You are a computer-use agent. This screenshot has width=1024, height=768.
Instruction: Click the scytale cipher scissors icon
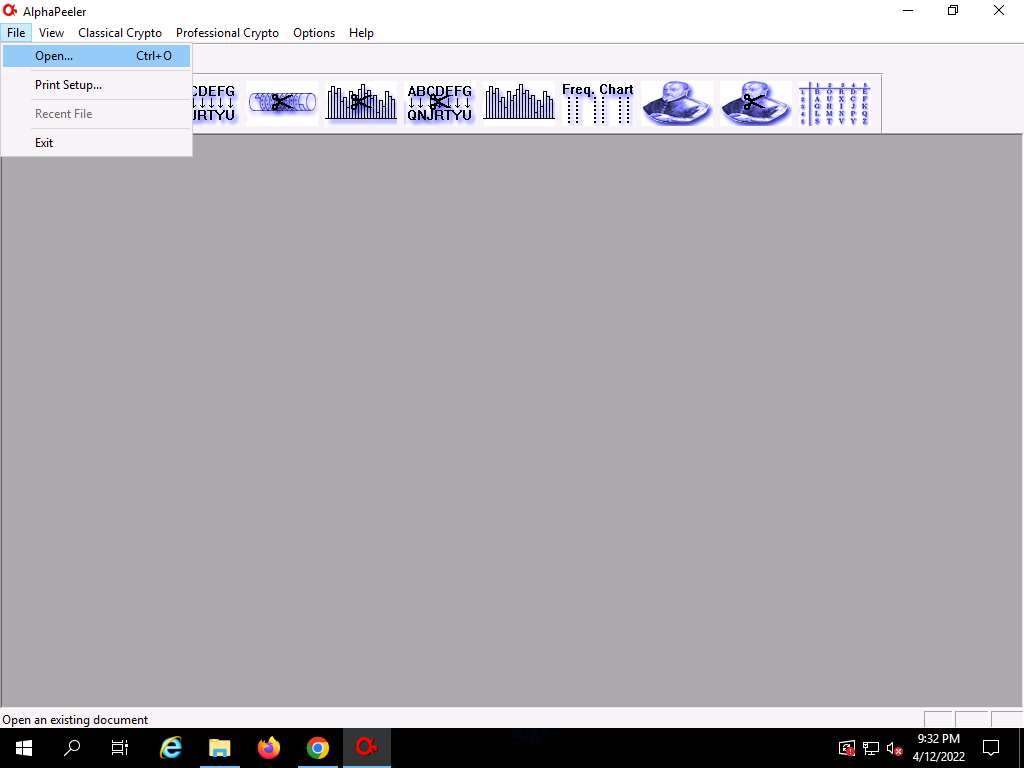pos(282,103)
